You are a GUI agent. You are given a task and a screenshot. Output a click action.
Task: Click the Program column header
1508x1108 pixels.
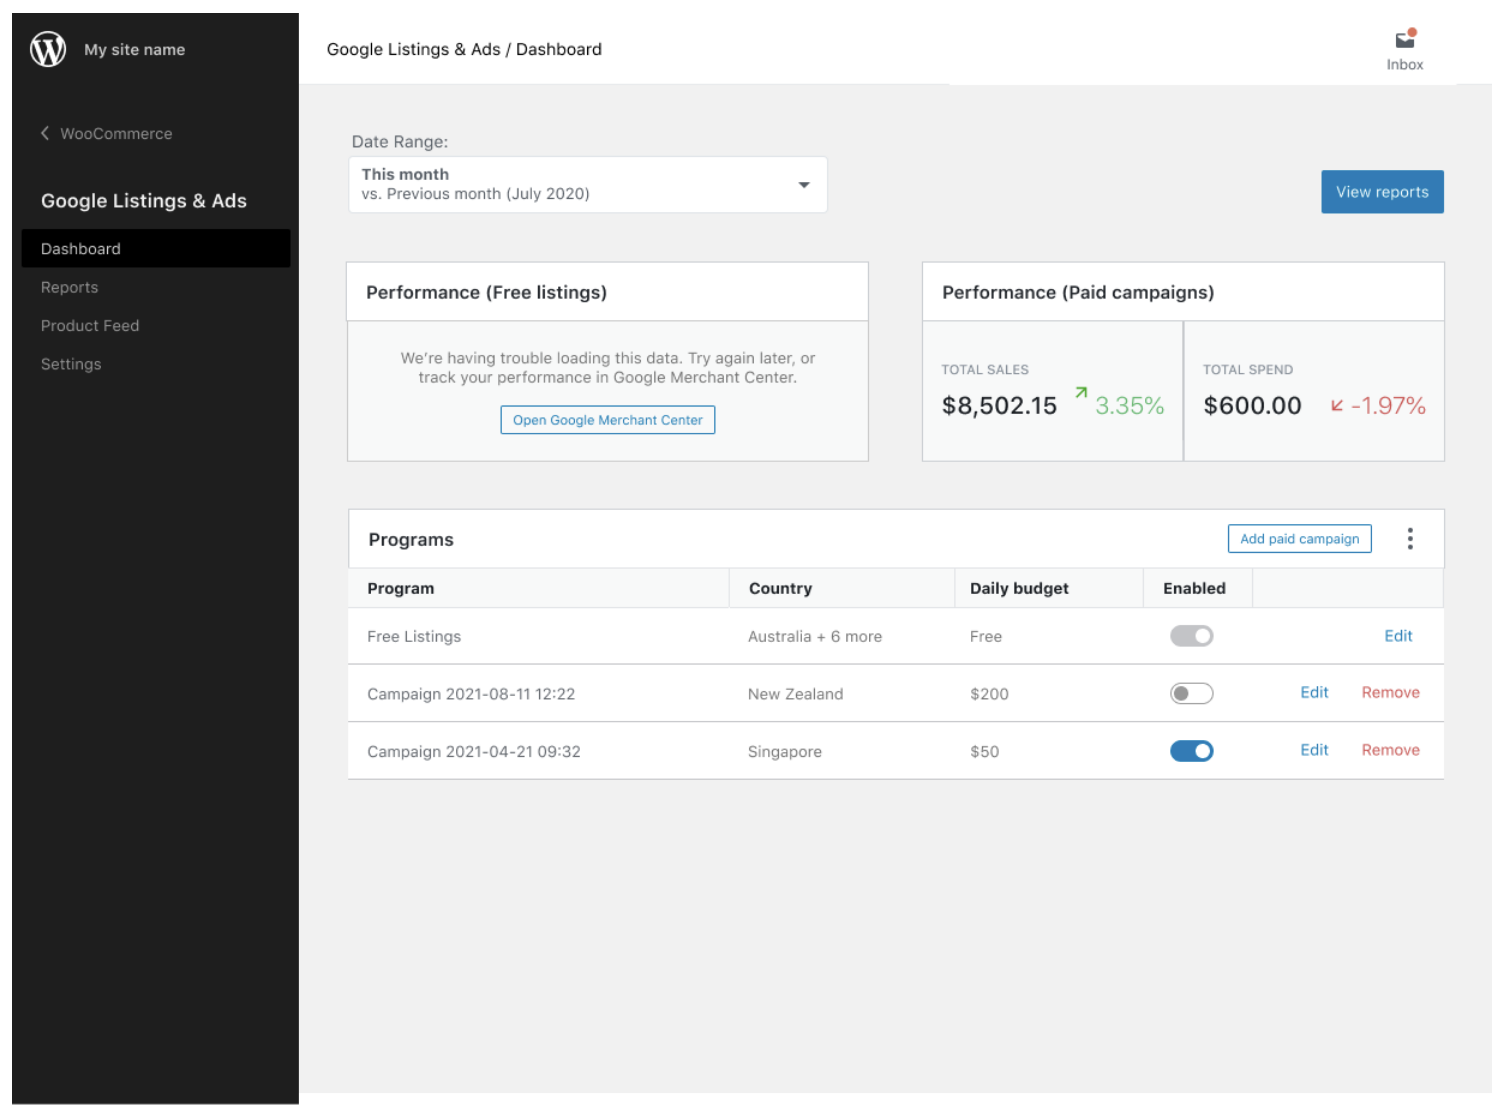click(x=400, y=588)
